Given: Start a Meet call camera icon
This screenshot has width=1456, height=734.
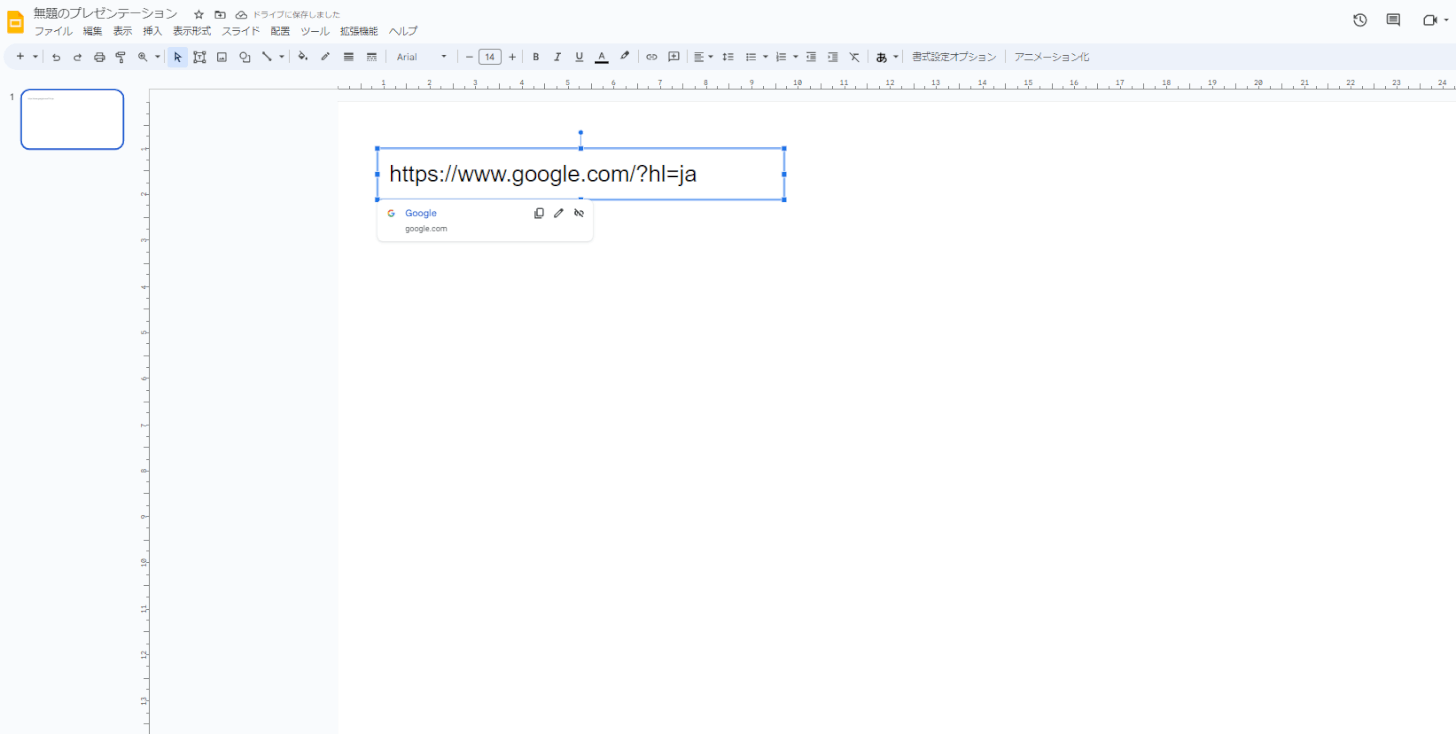Looking at the screenshot, I should (x=1429, y=20).
